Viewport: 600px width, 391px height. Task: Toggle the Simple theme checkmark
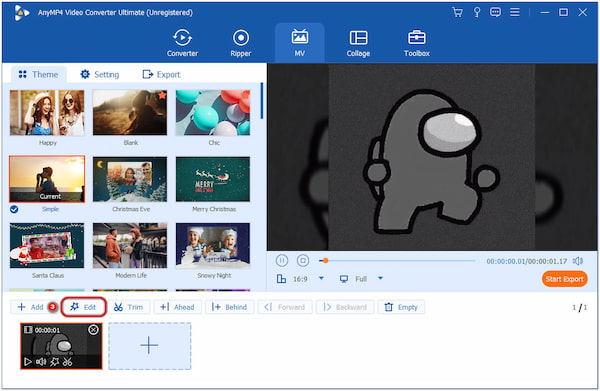(14, 209)
